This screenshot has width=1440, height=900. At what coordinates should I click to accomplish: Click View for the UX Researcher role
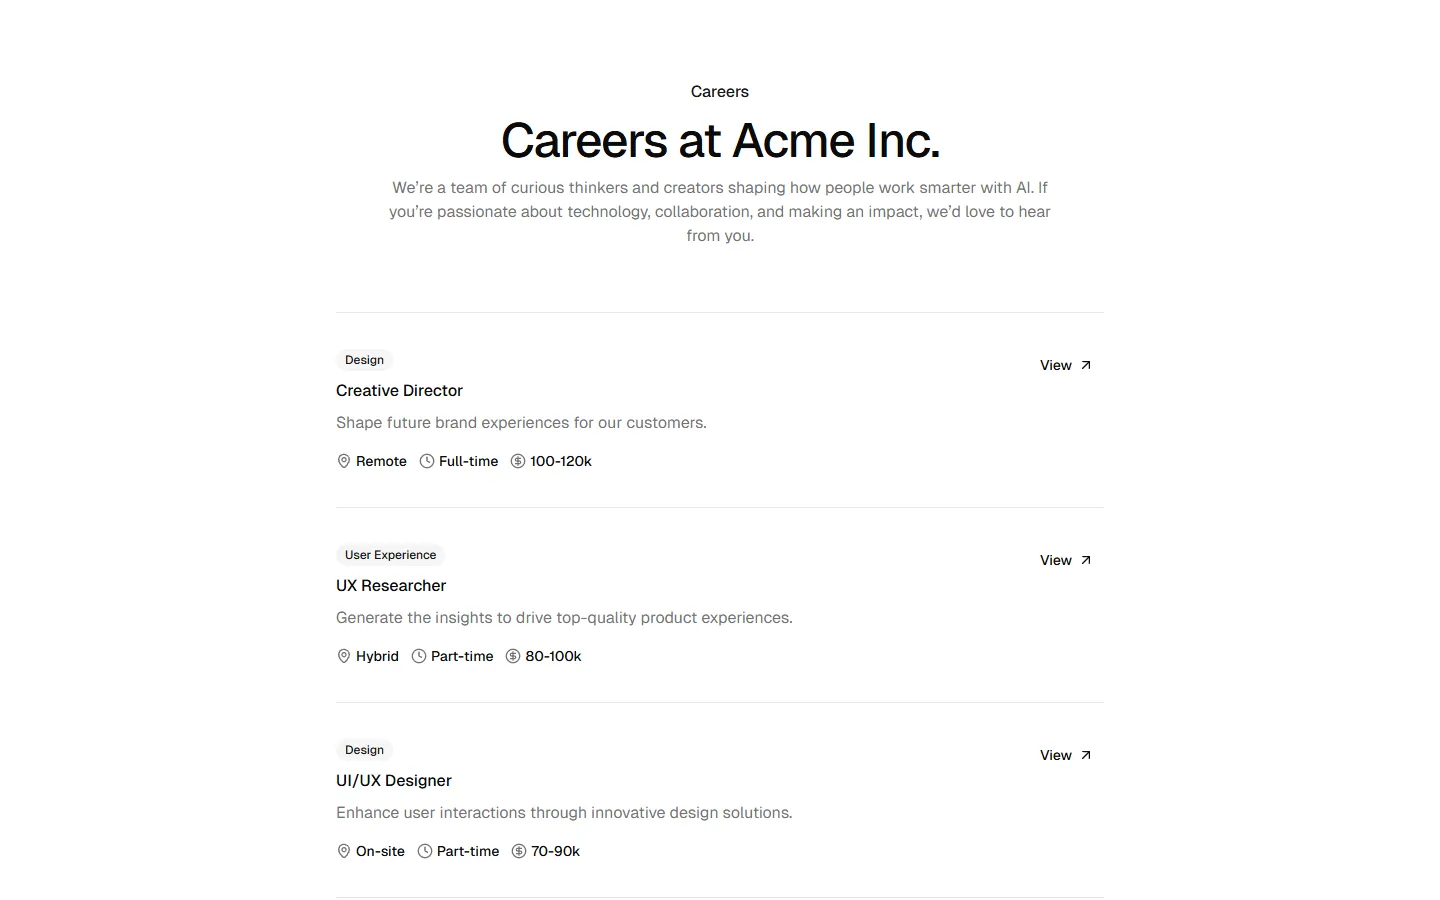pos(1055,560)
